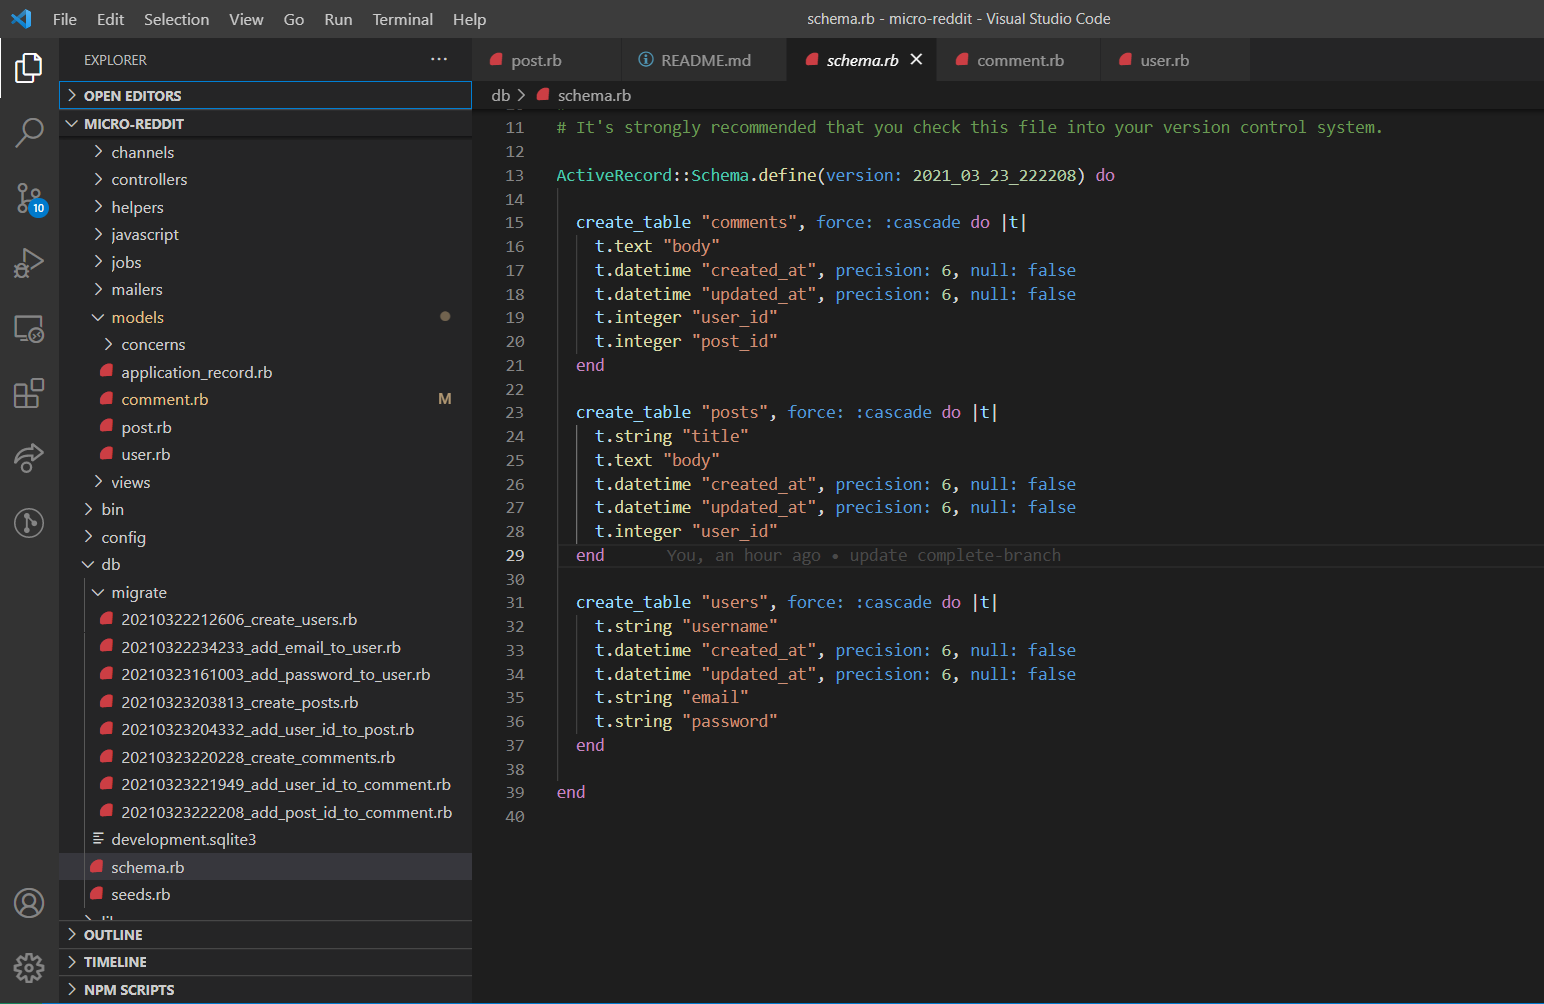Expand the controllers folder
The height and width of the screenshot is (1004, 1544).
(x=265, y=179)
